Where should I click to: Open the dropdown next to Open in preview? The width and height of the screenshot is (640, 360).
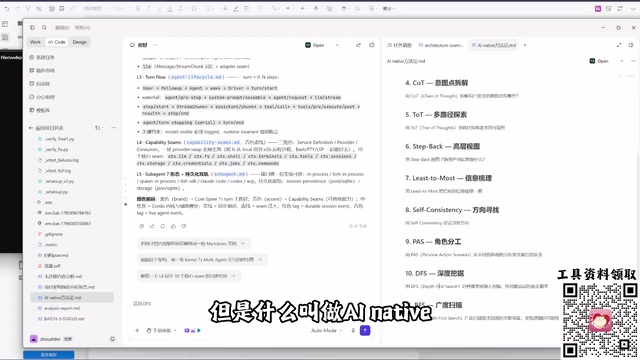621,61
